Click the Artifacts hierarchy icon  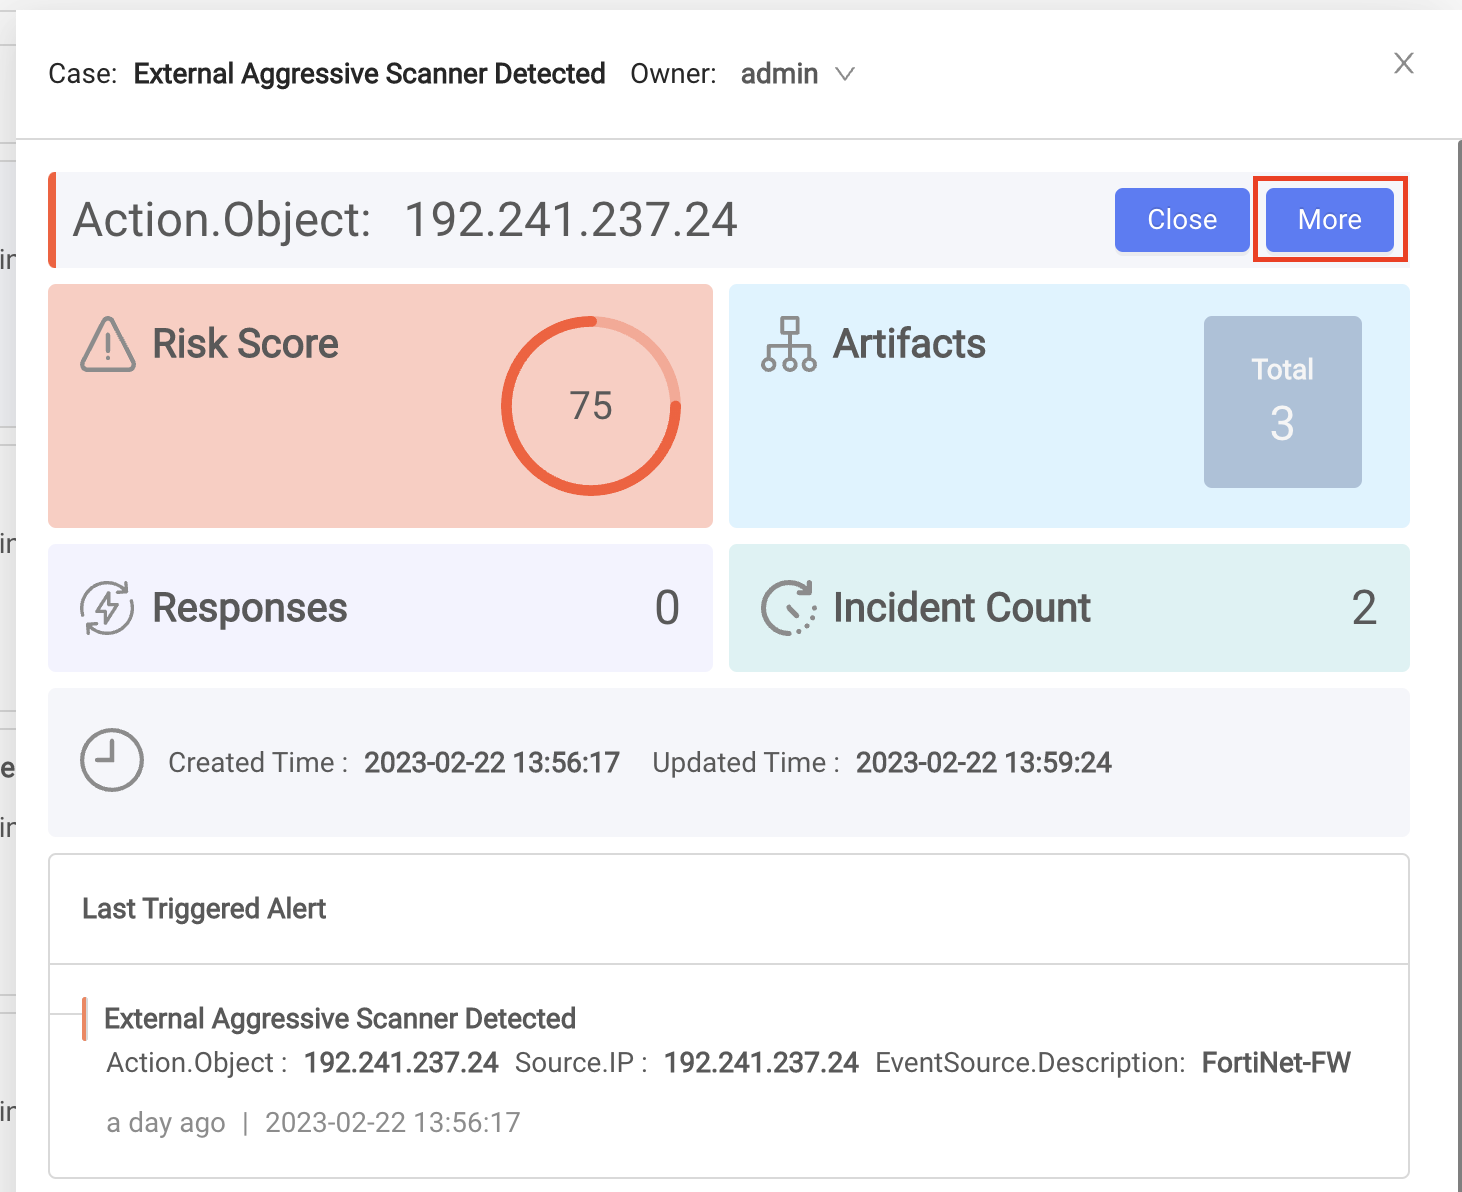(x=789, y=344)
